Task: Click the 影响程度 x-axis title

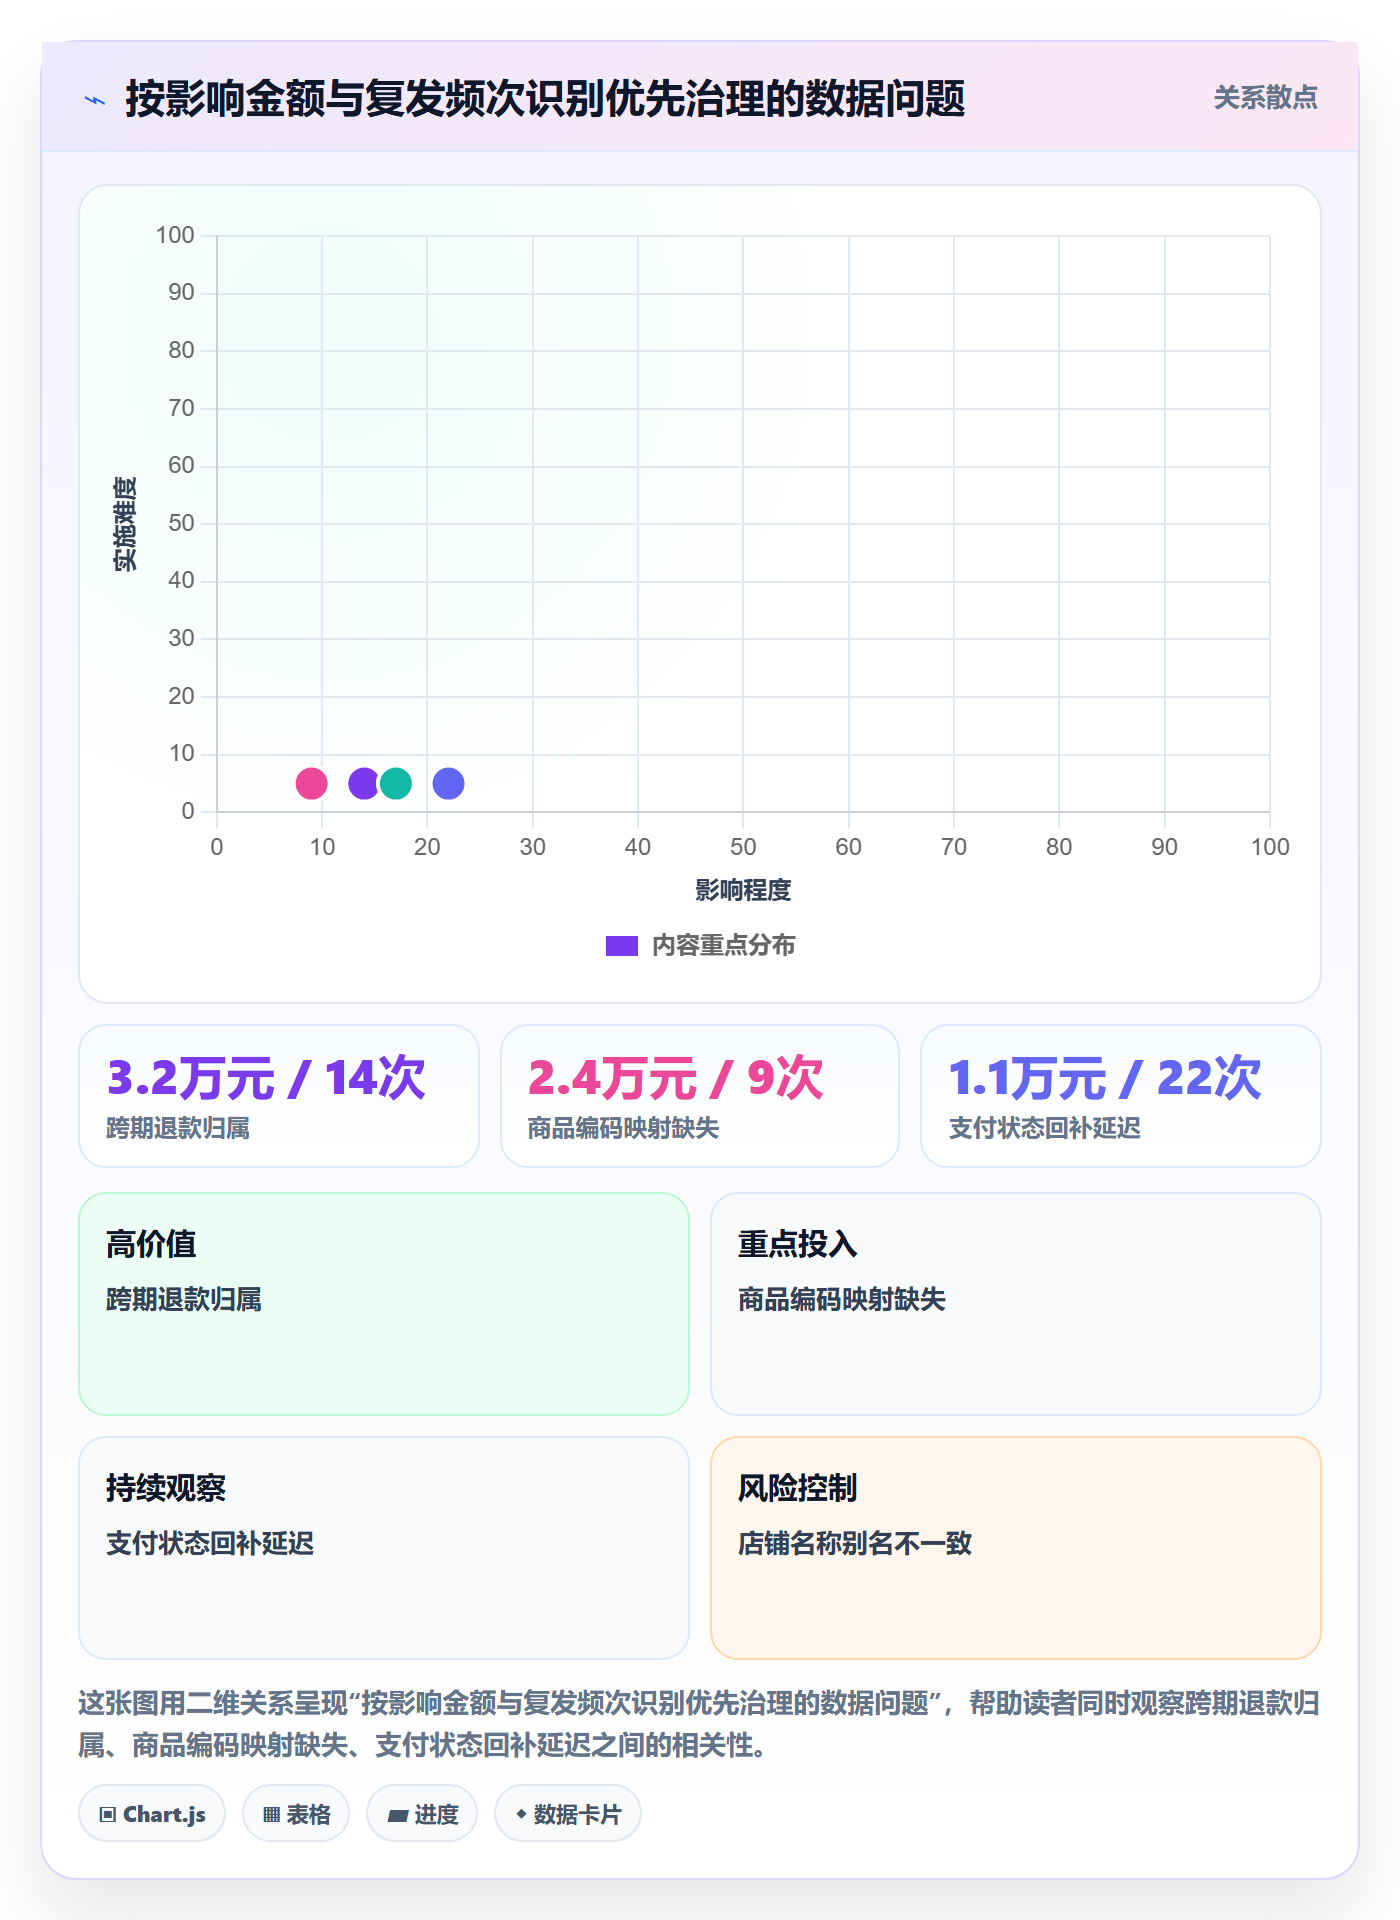Action: click(743, 890)
